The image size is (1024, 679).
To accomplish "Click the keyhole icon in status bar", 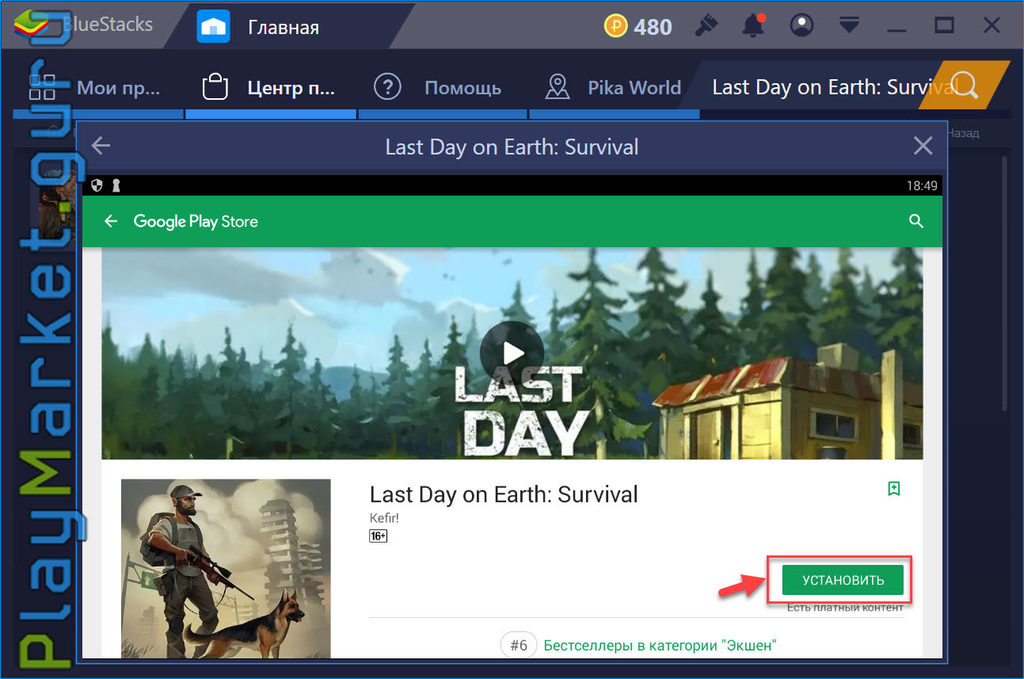I will click(116, 185).
